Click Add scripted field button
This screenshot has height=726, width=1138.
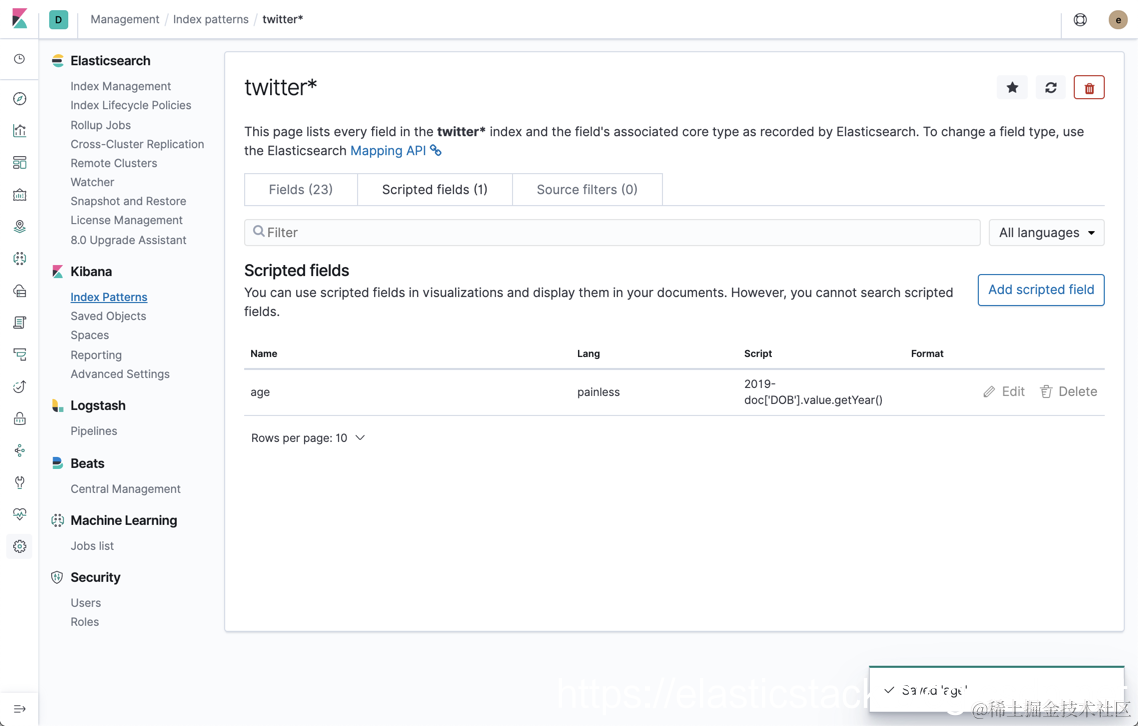tap(1041, 290)
